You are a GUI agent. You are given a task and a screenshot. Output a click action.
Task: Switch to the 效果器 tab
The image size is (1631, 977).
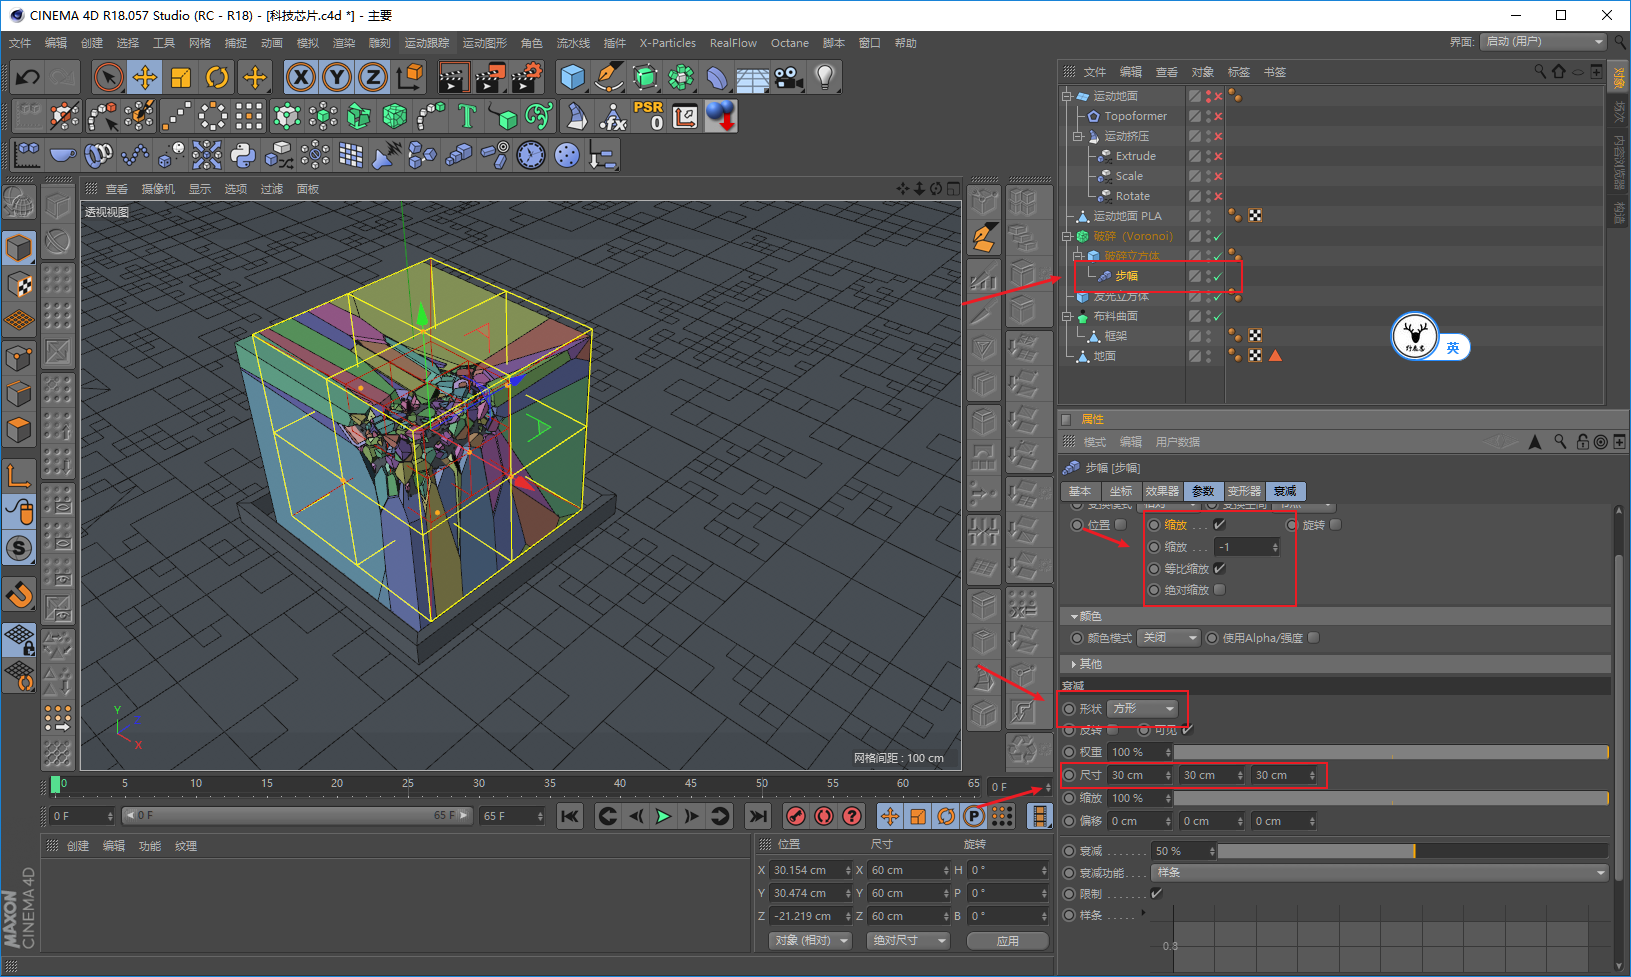click(x=1162, y=491)
